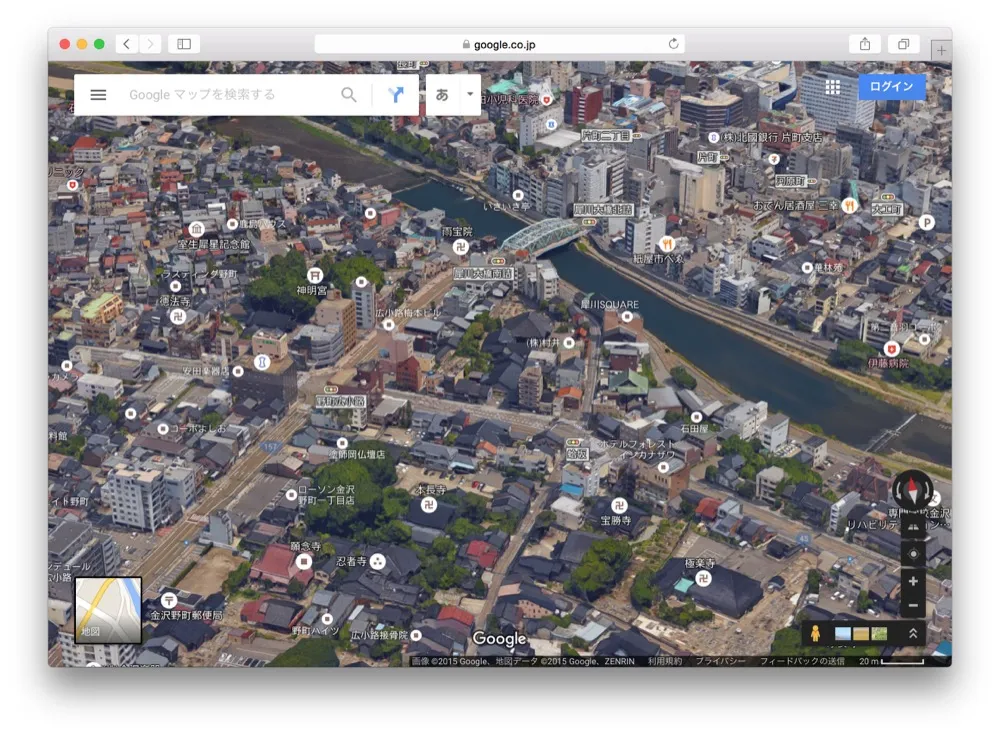Open the フィードバックの送信 feedback link
1000x736 pixels.
802,661
